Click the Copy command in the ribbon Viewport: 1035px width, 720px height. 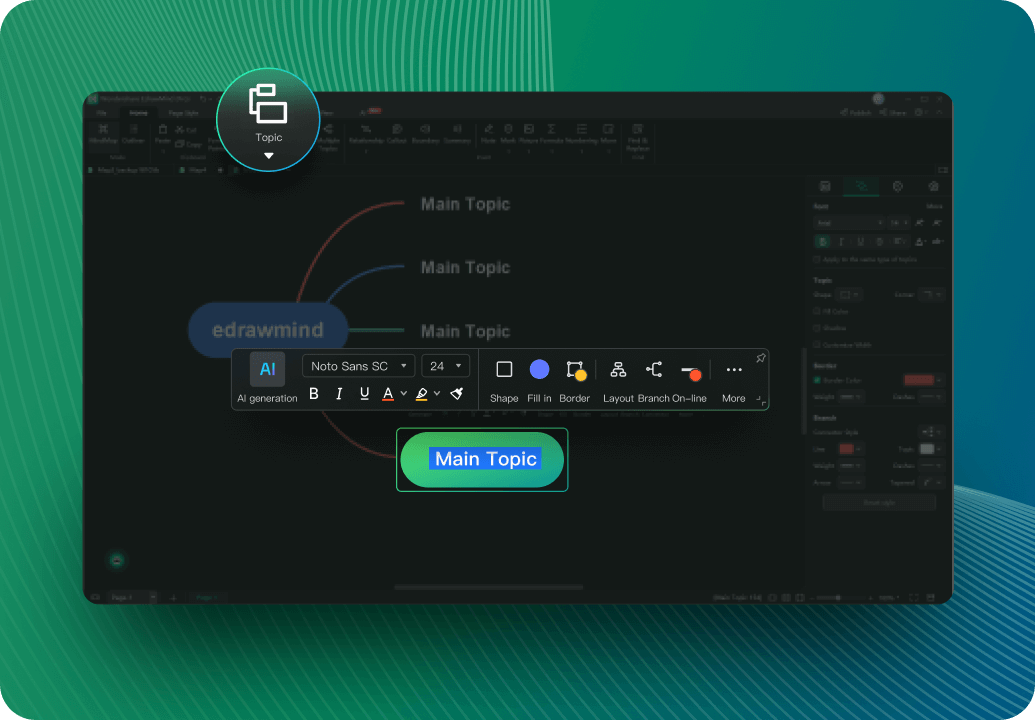click(188, 144)
